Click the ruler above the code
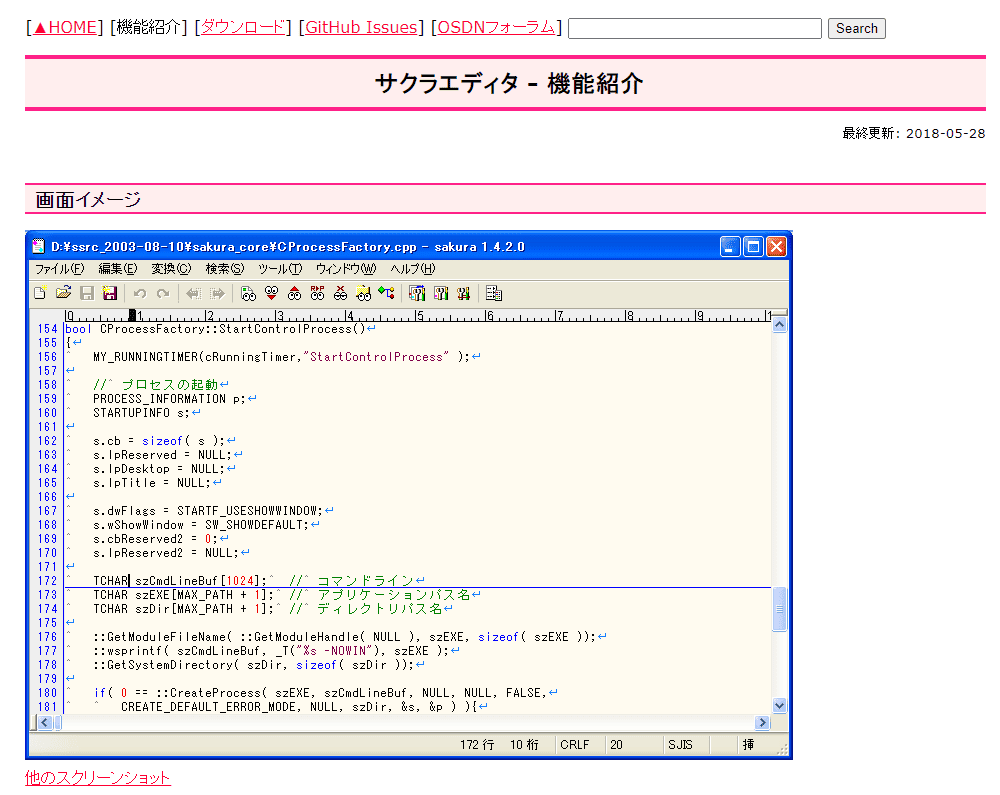This screenshot has width=1000, height=795. (418, 315)
